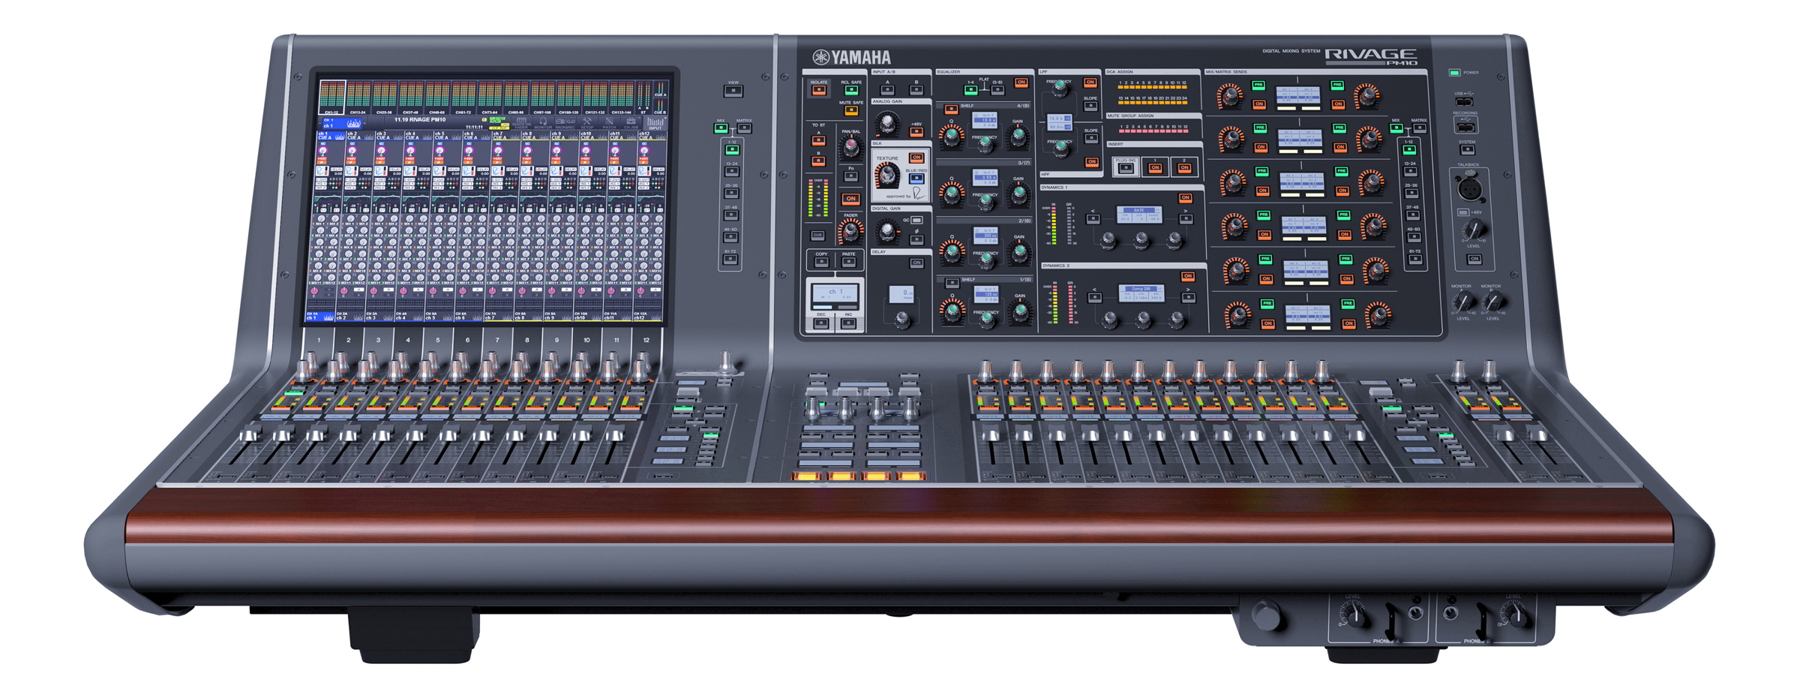Image resolution: width=1800 pixels, height=697 pixels.
Task: Toggle the Dynamics 2 ON key
Action: 1188,276
